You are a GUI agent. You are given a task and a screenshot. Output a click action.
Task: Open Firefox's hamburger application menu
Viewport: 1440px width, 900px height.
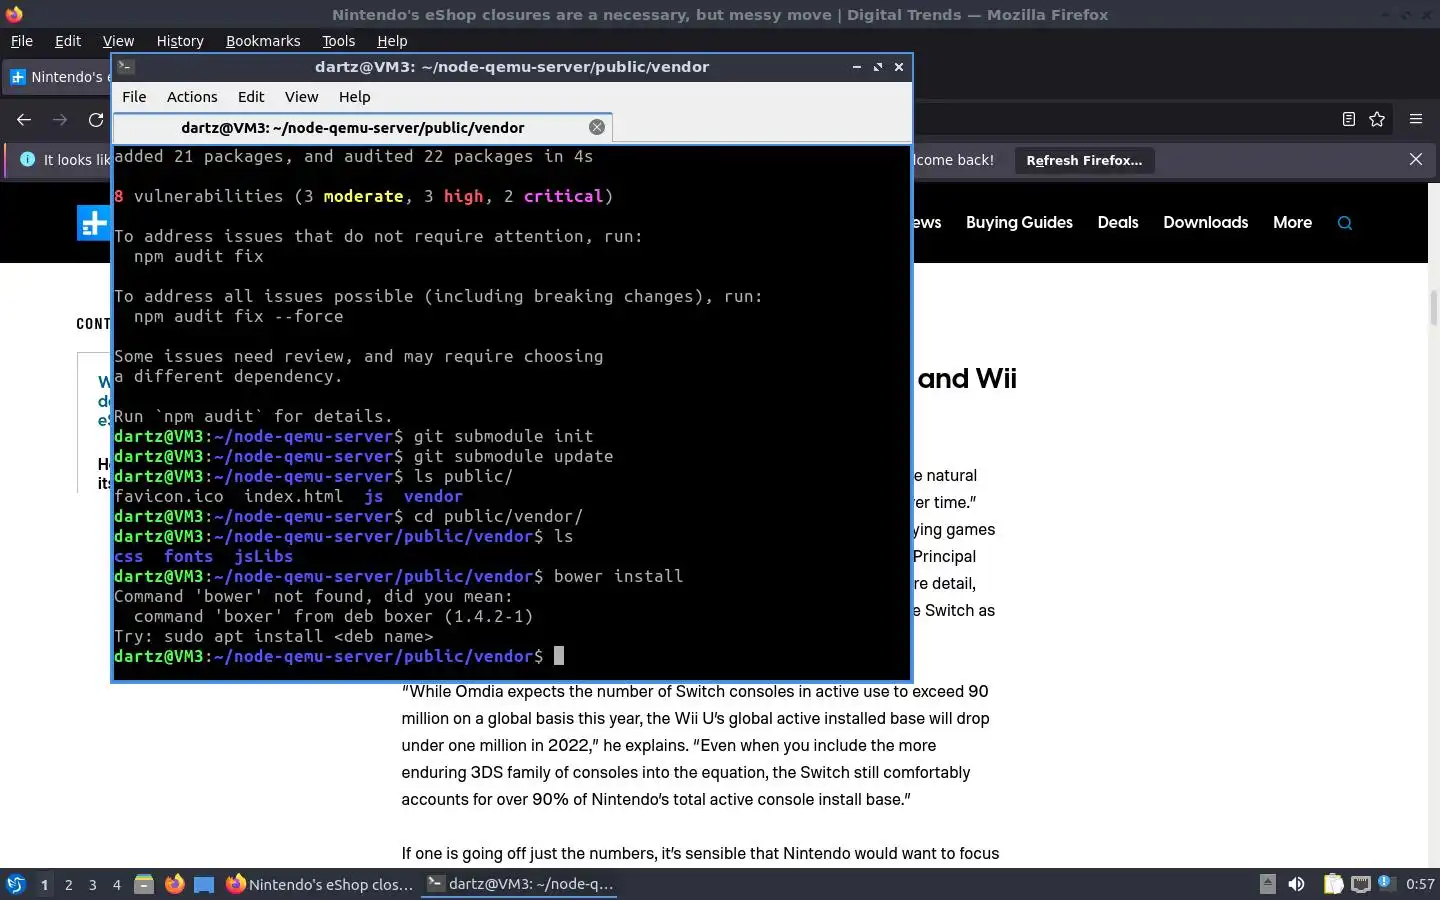[1415, 119]
